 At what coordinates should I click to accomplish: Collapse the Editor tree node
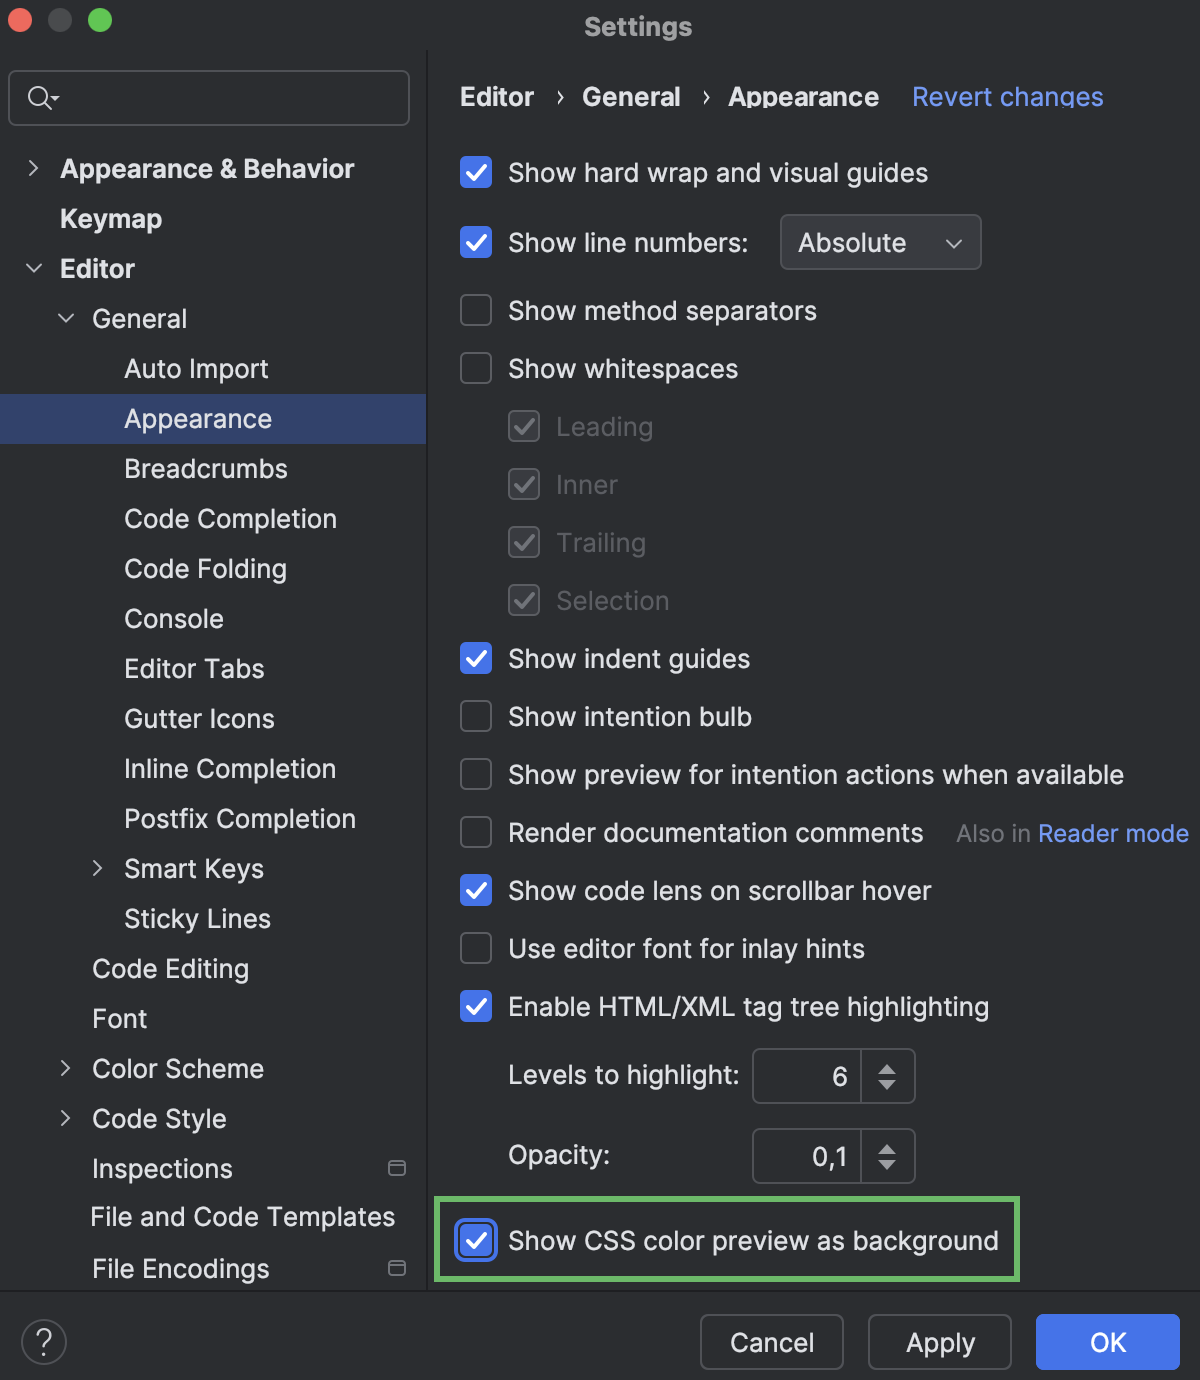click(33, 268)
